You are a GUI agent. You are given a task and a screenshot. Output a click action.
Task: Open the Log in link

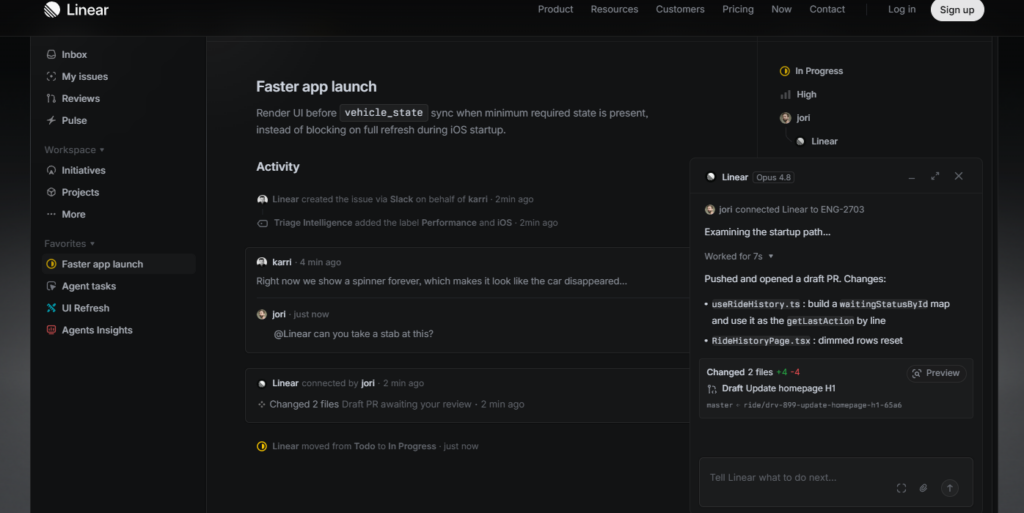click(x=901, y=9)
